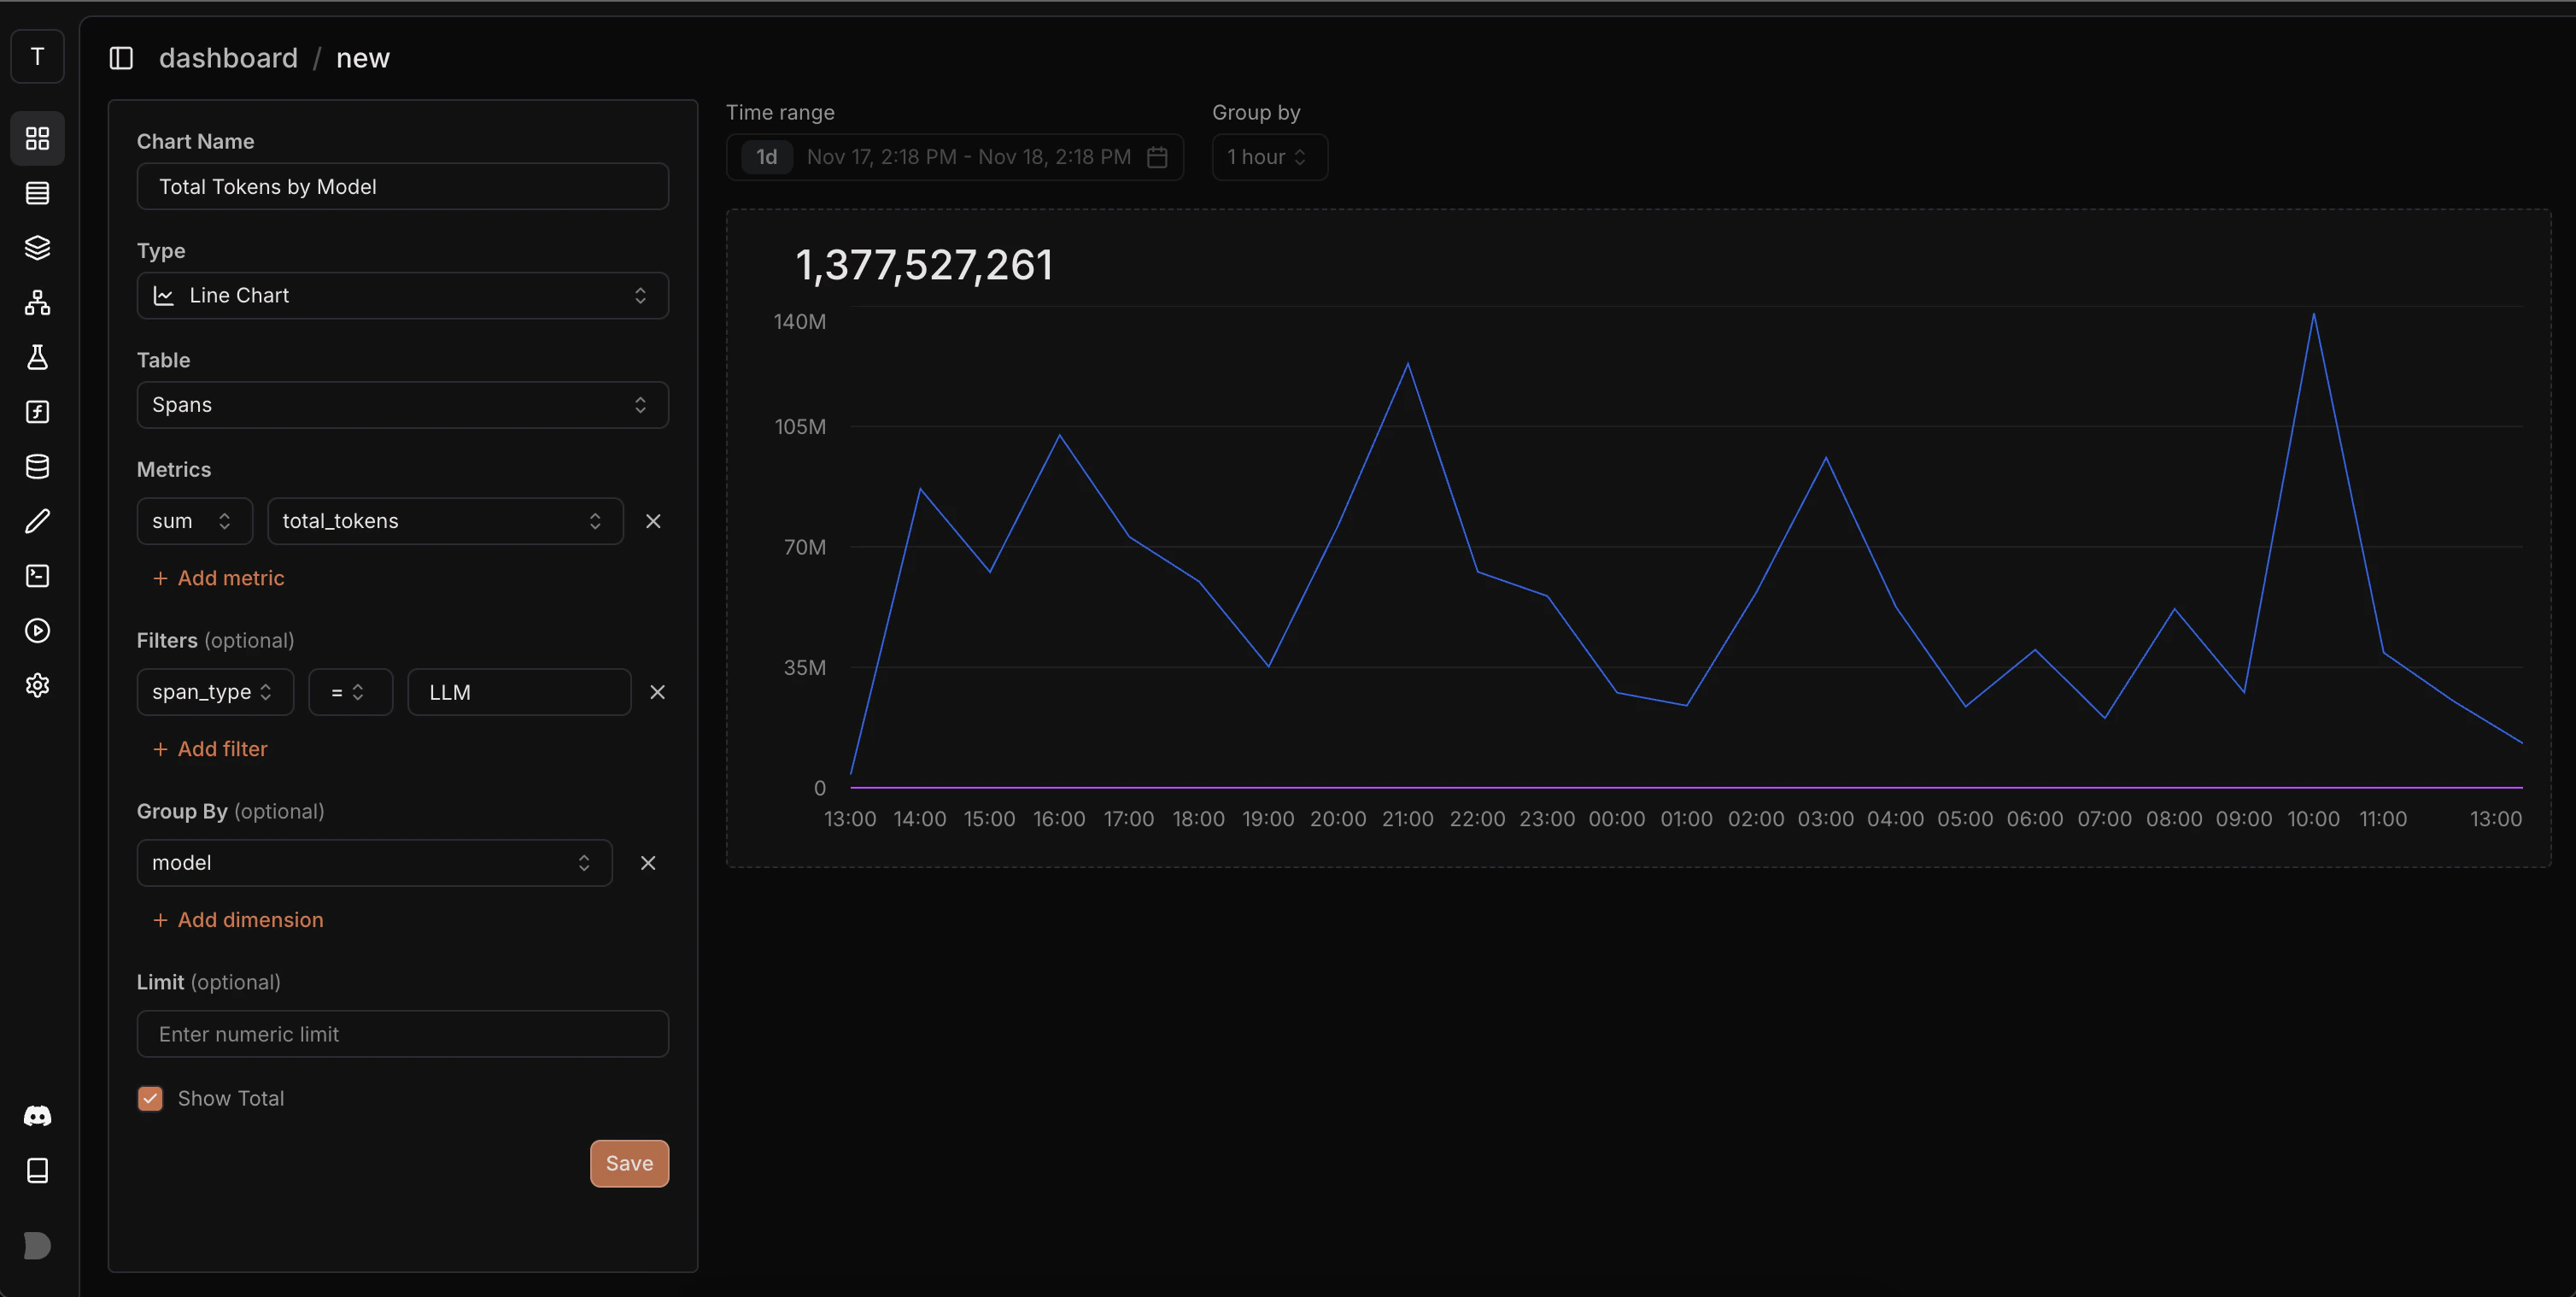Viewport: 2576px width, 1297px height.
Task: Click the Enter numeric limit field
Action: pos(402,1034)
